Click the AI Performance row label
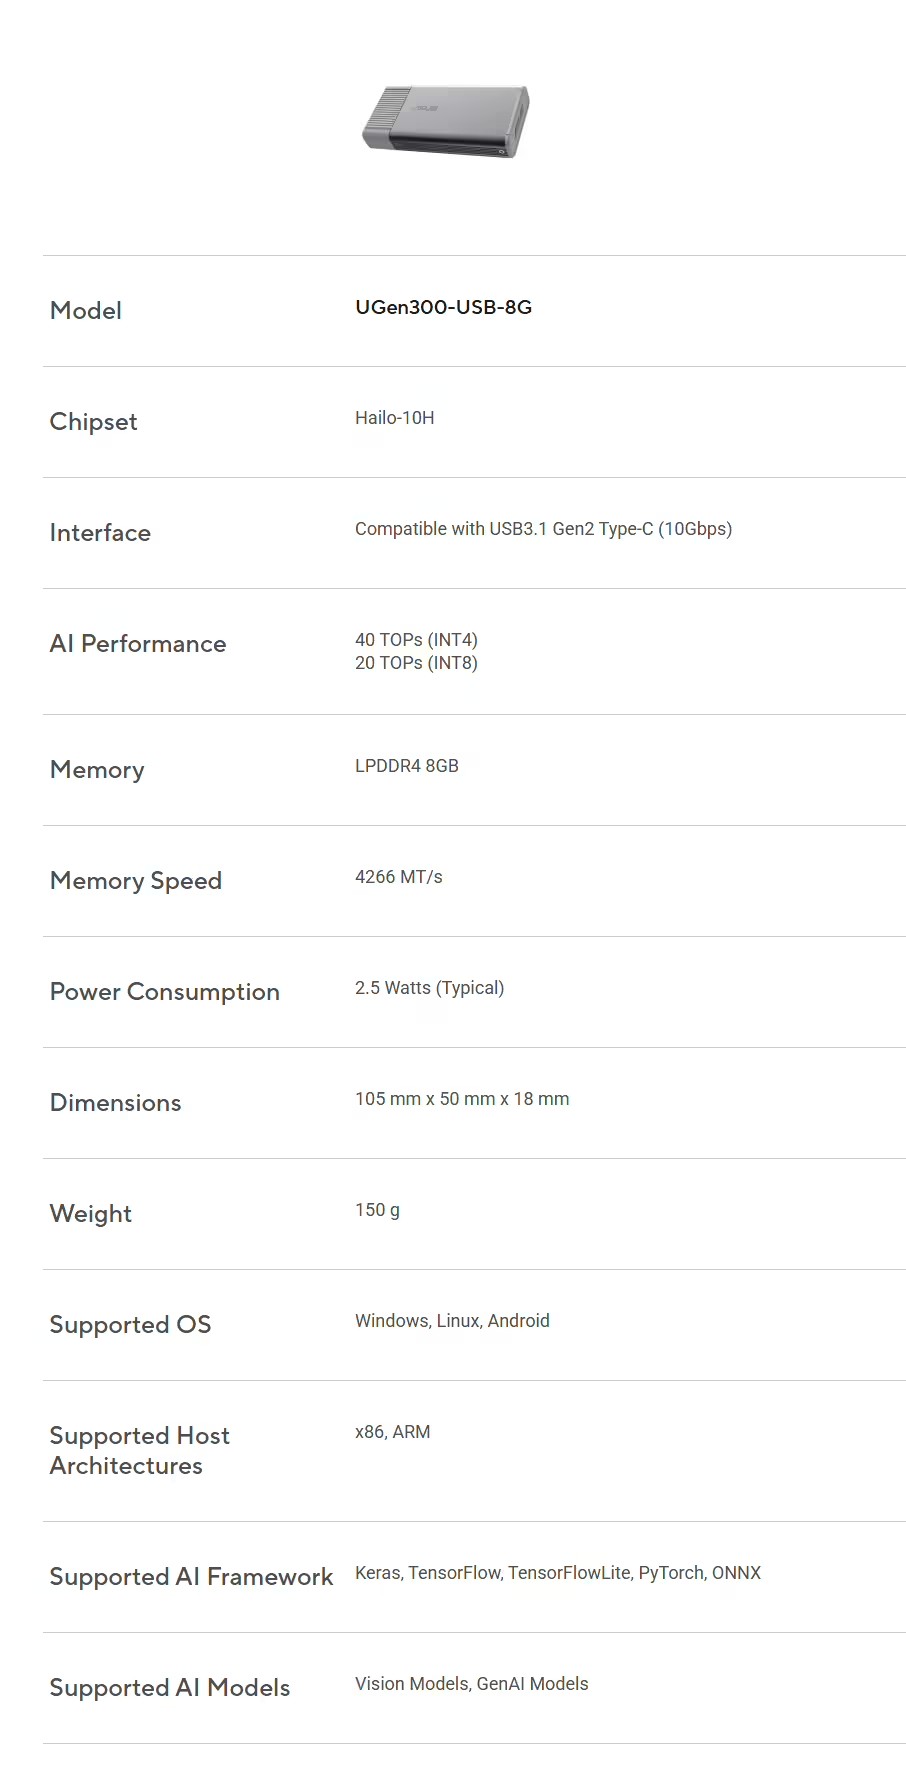906x1770 pixels. click(138, 644)
